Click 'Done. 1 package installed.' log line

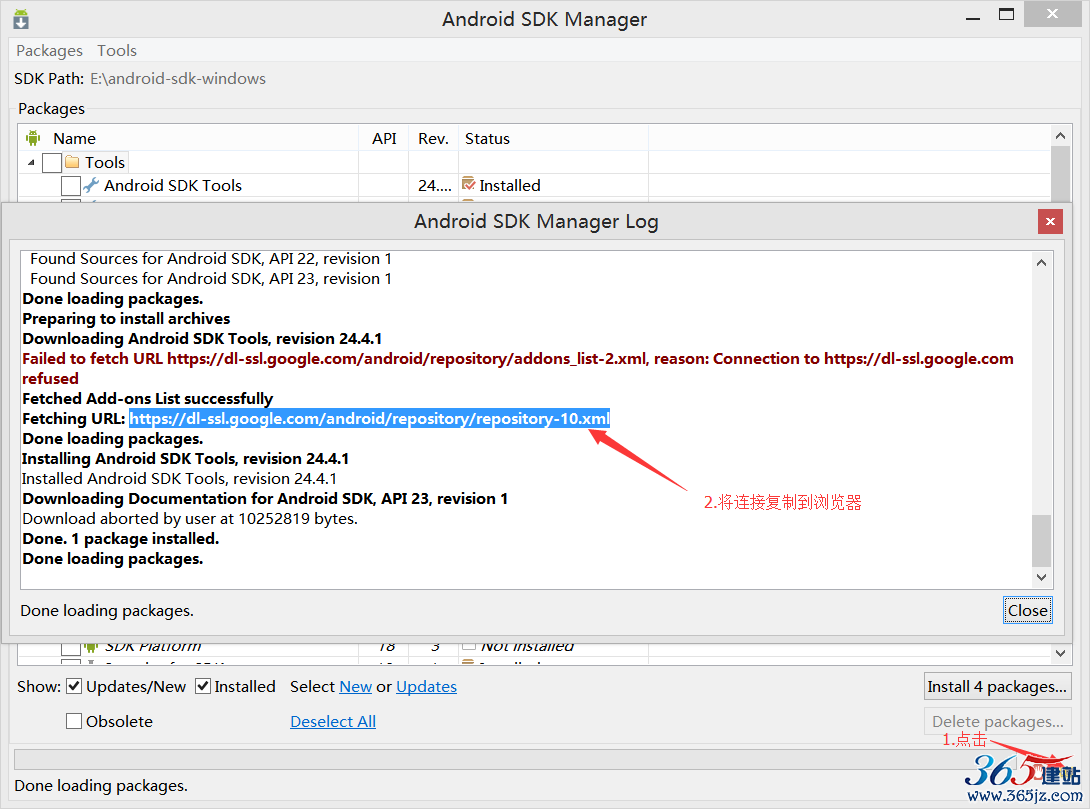(120, 539)
